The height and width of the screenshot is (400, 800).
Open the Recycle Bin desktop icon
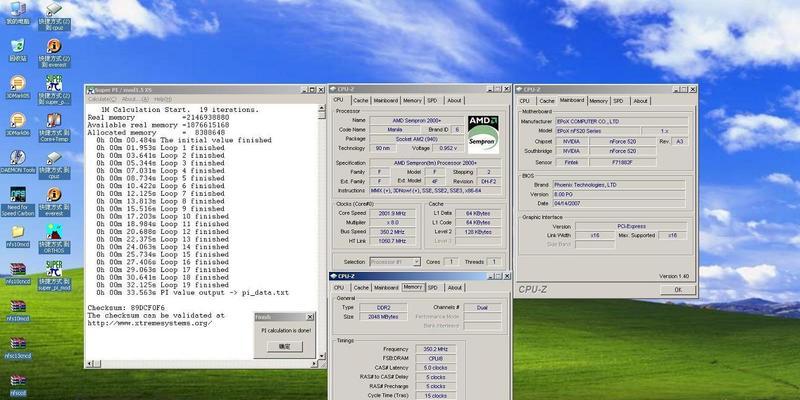[x=18, y=50]
